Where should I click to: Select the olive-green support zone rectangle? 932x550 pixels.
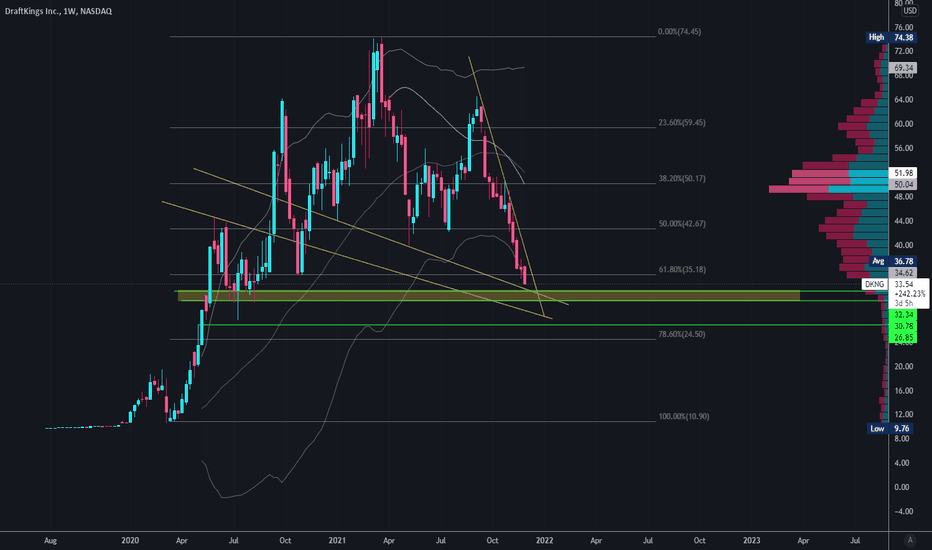pos(489,296)
